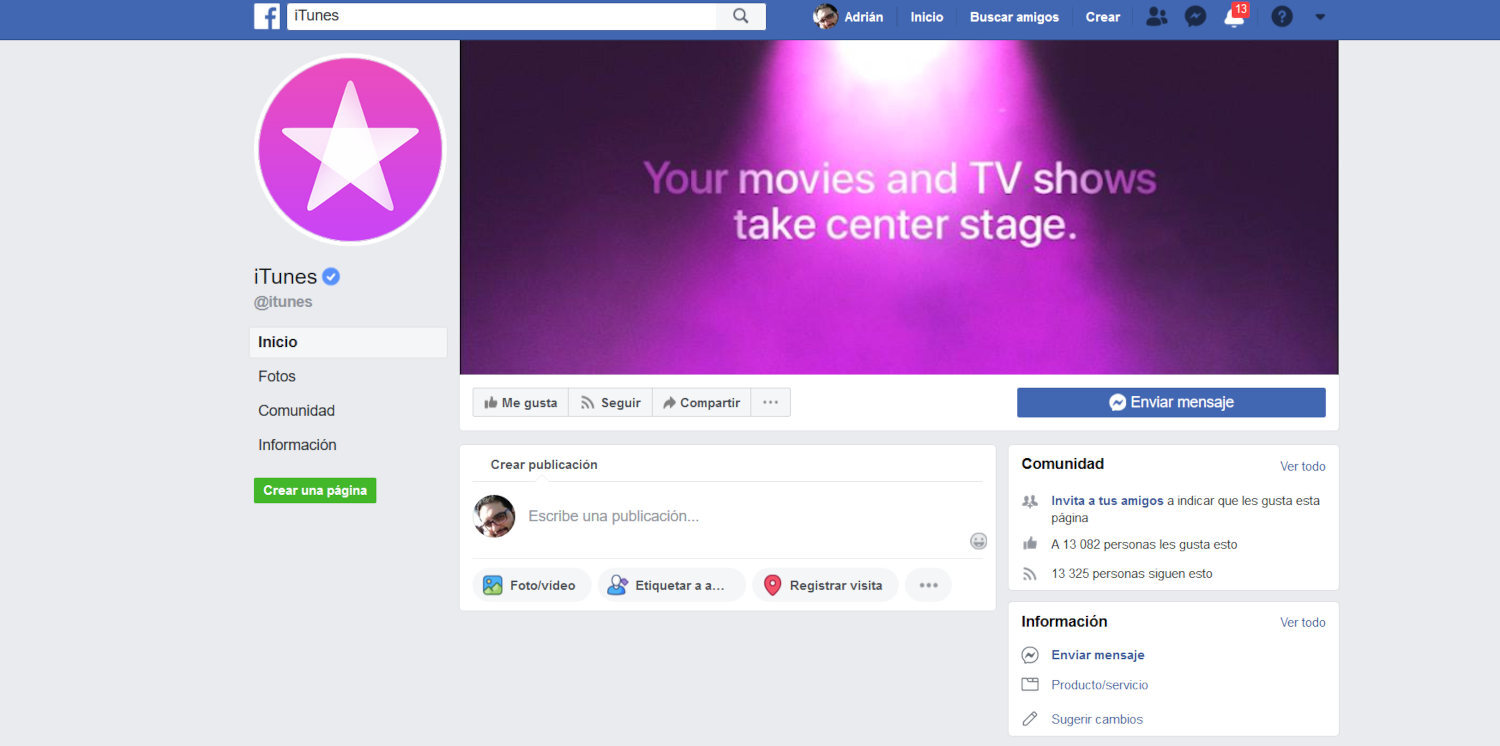Open notifications bell with 13 badge
The height and width of the screenshot is (746, 1500).
click(x=1234, y=17)
